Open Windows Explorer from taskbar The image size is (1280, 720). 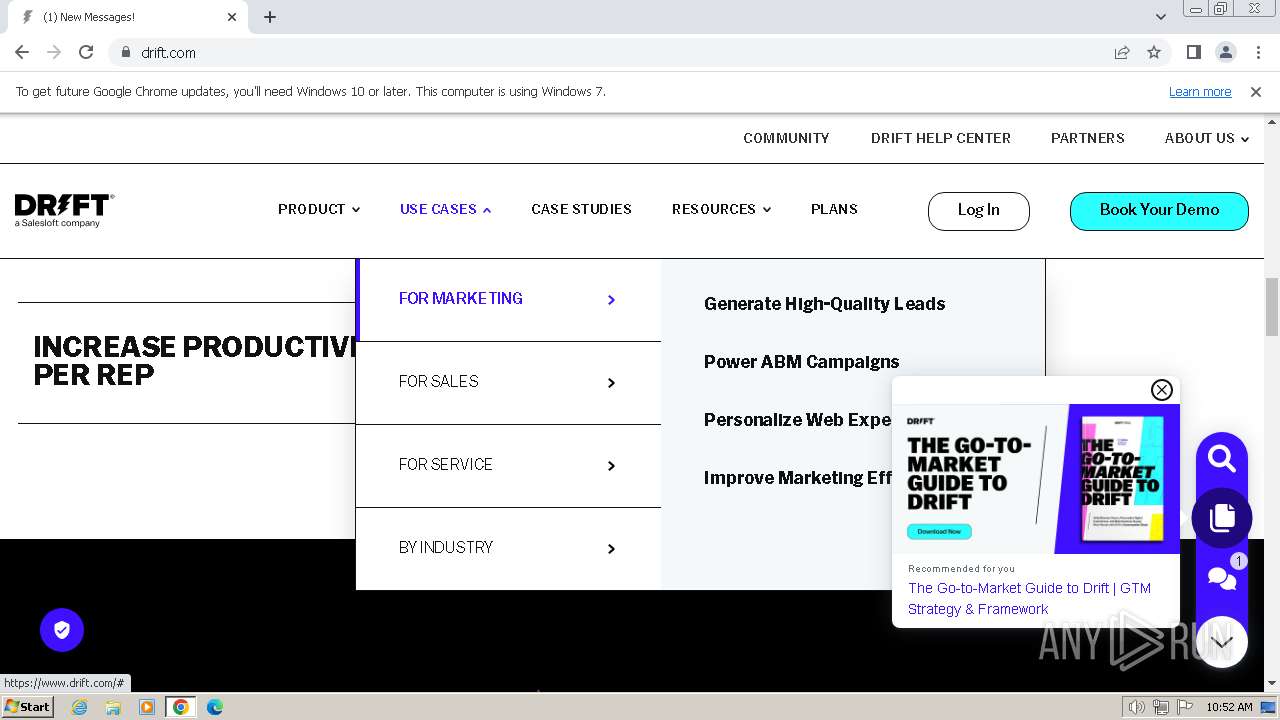113,707
